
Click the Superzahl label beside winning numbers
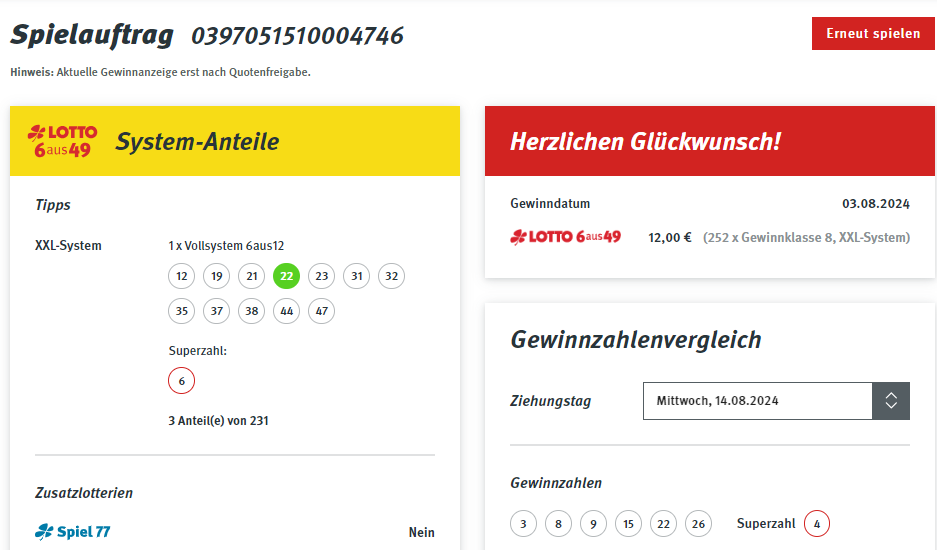(x=766, y=524)
